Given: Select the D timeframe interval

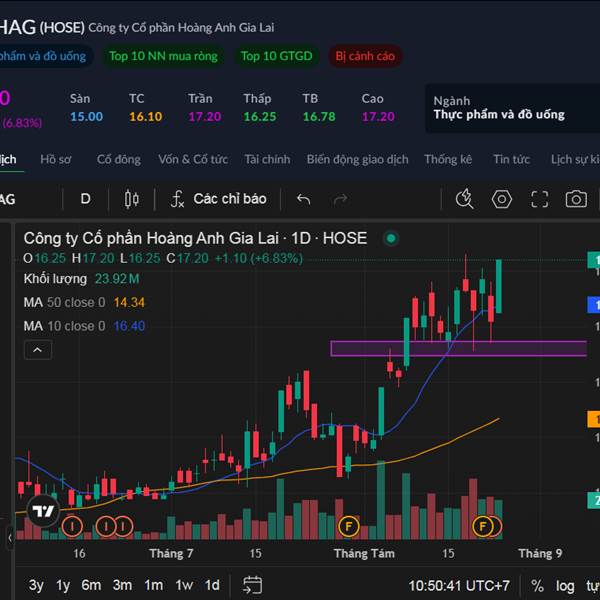Looking at the screenshot, I should click(85, 199).
